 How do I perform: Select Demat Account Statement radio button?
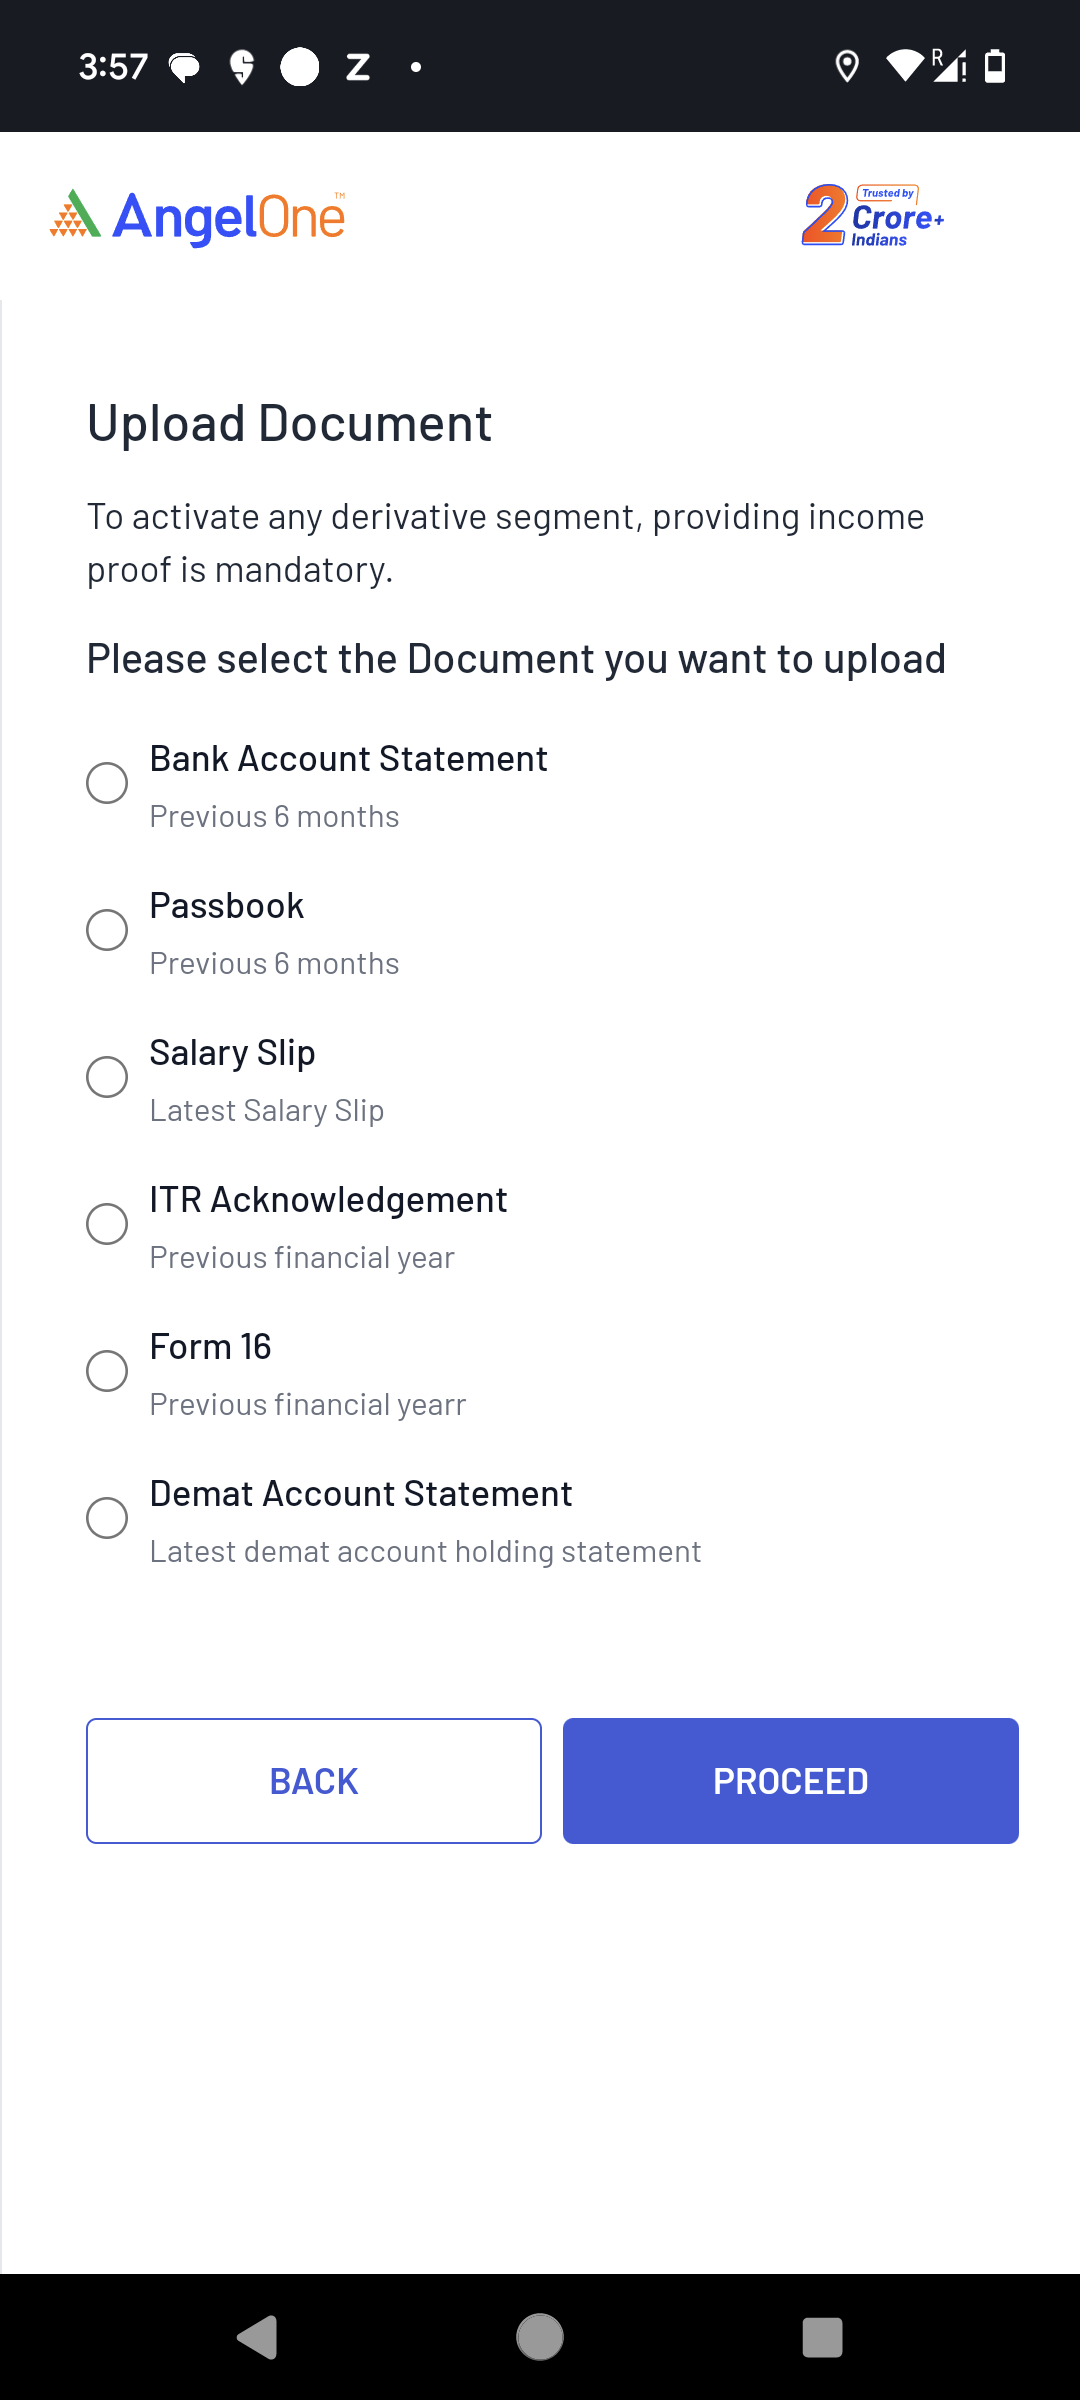[x=107, y=1518]
